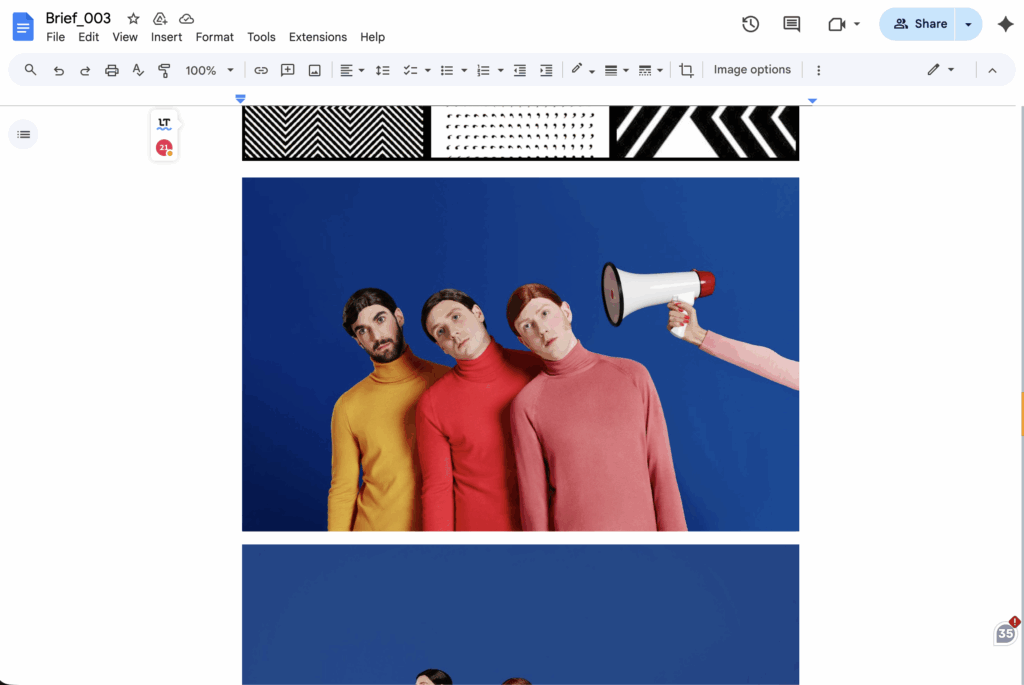Image resolution: width=1024 pixels, height=685 pixels.
Task: Show document outline sidebar
Action: [24, 134]
